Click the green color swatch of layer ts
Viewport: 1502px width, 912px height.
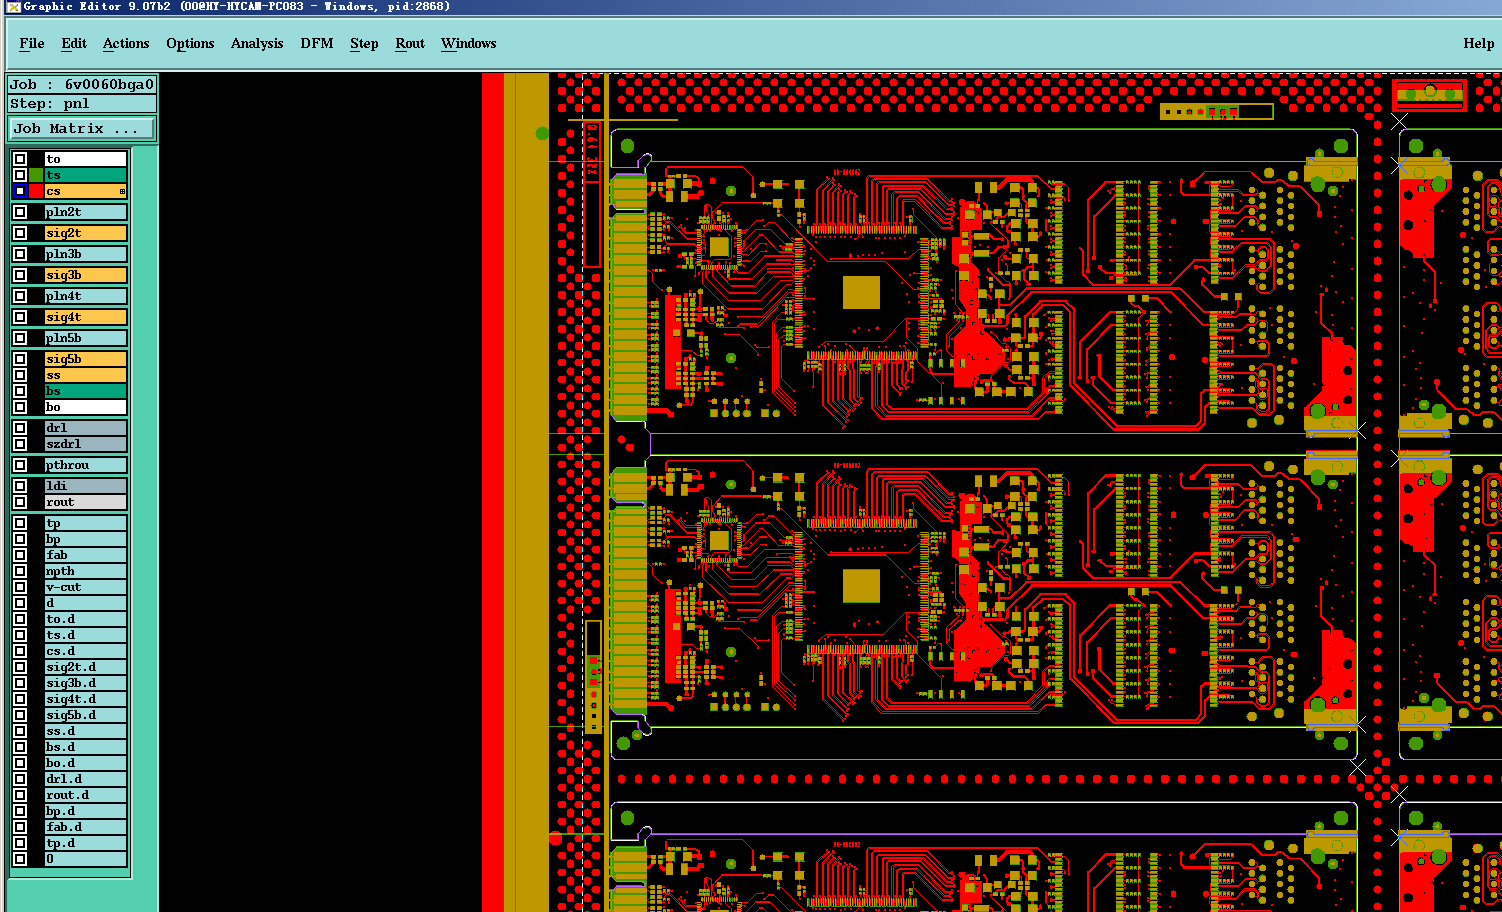pos(36,175)
